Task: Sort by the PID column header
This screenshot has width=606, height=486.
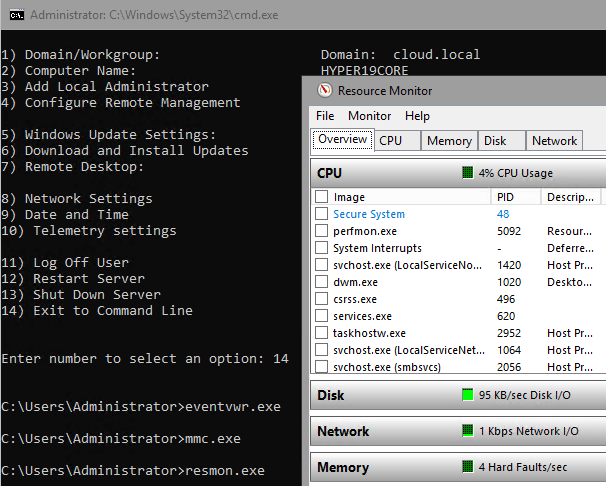Action: coord(516,197)
